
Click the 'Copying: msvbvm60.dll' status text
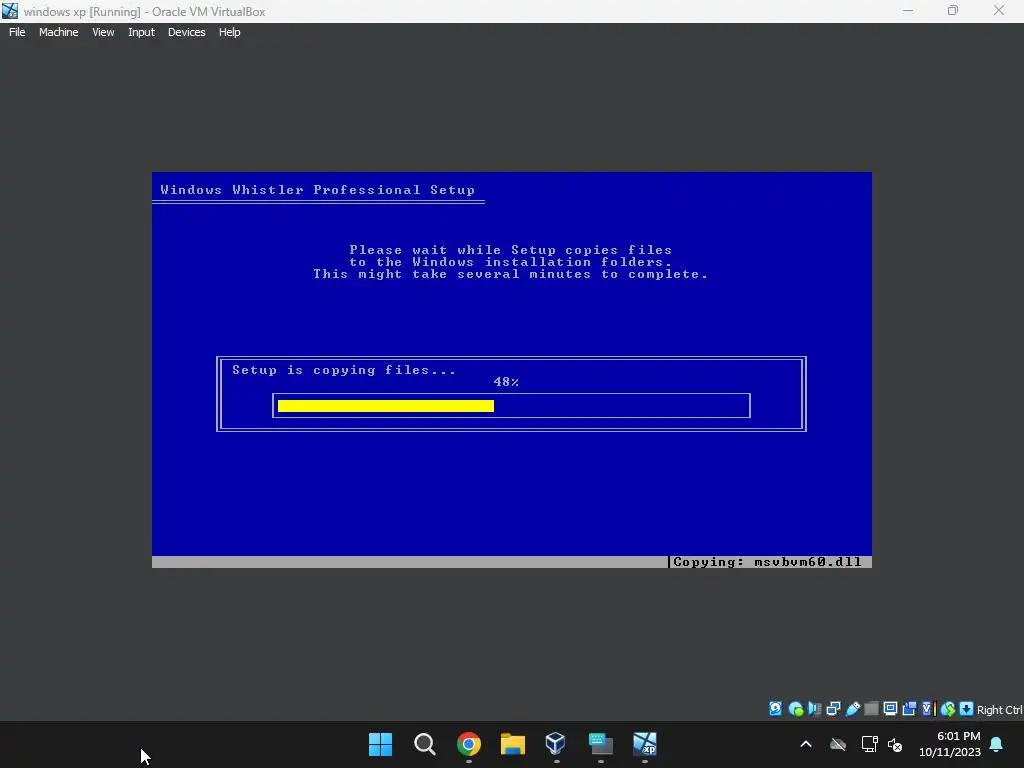[x=767, y=562]
